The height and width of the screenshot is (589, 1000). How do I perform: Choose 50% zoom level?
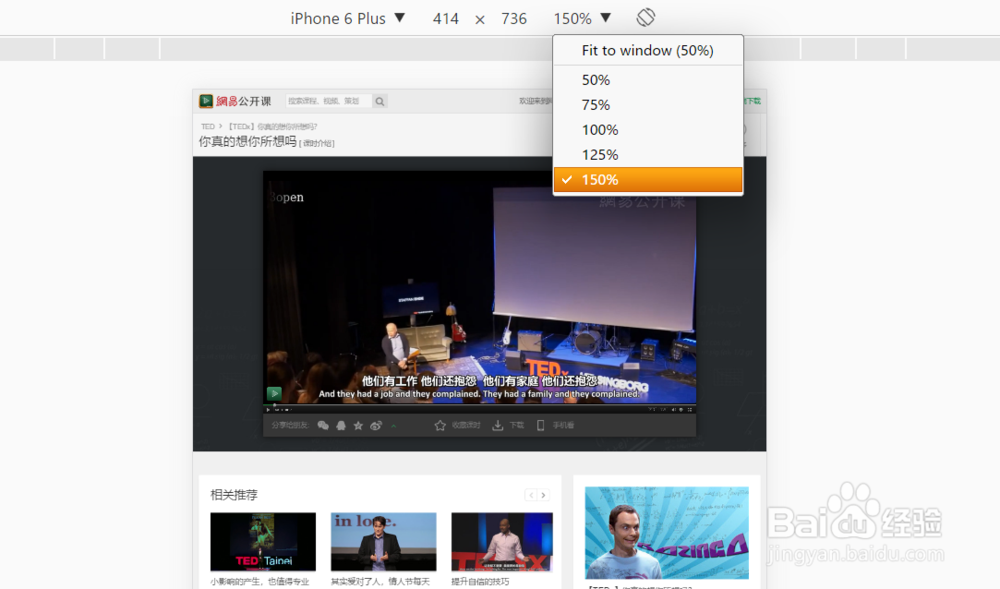(647, 80)
